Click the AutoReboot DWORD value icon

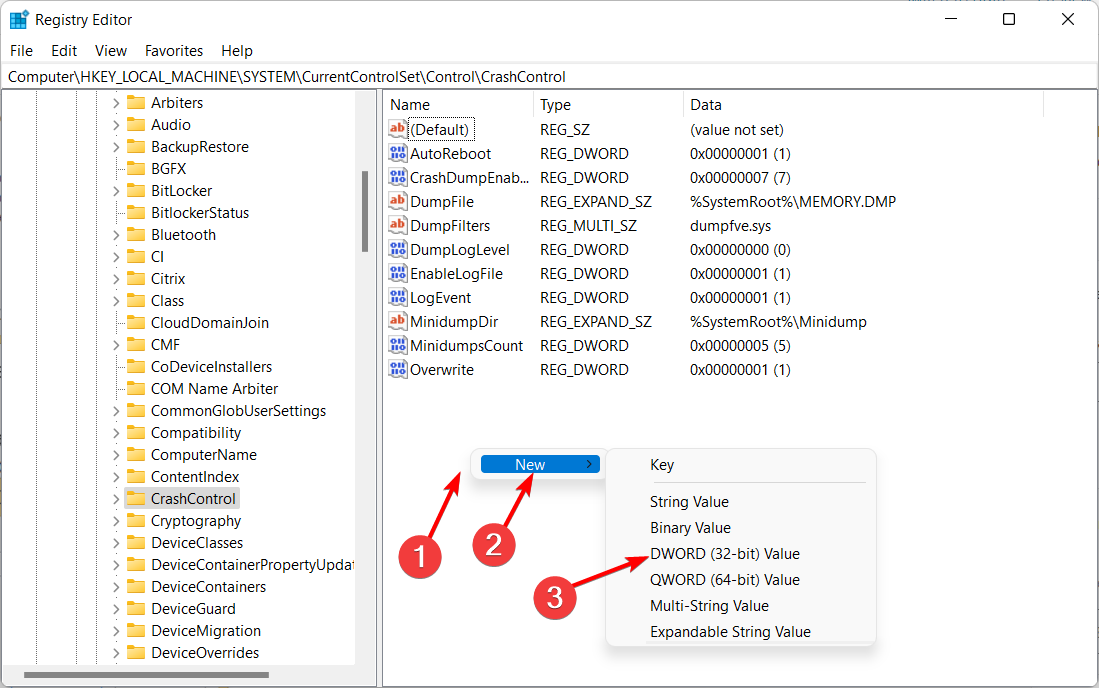397,153
